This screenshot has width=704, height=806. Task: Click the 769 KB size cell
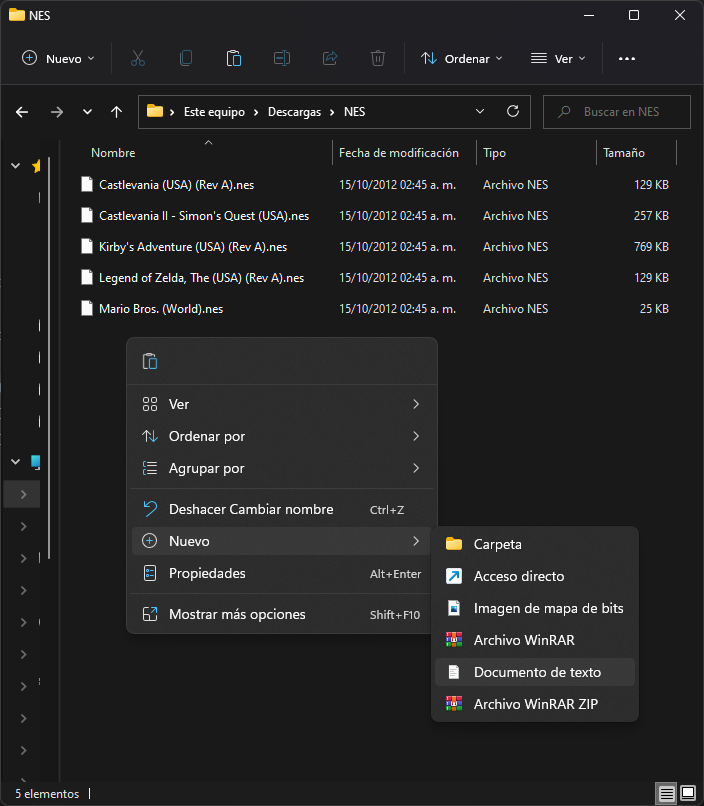[651, 247]
